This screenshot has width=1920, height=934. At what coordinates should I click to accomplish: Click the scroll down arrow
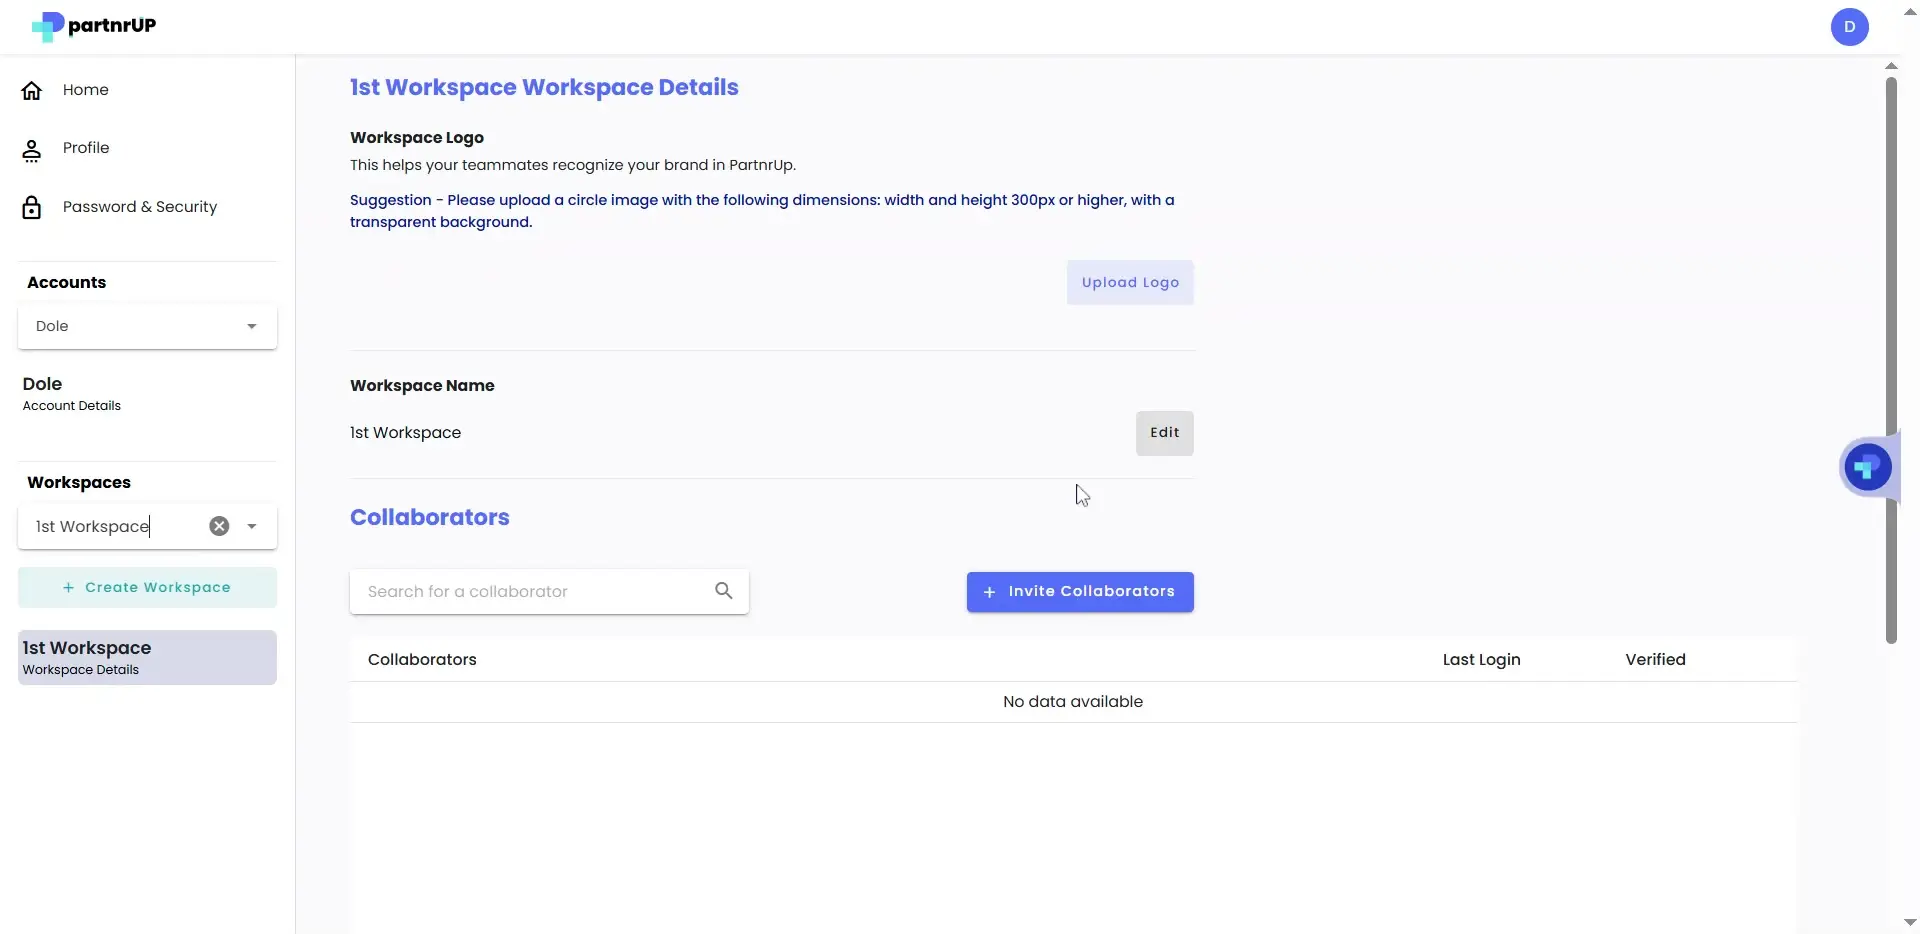(1908, 921)
